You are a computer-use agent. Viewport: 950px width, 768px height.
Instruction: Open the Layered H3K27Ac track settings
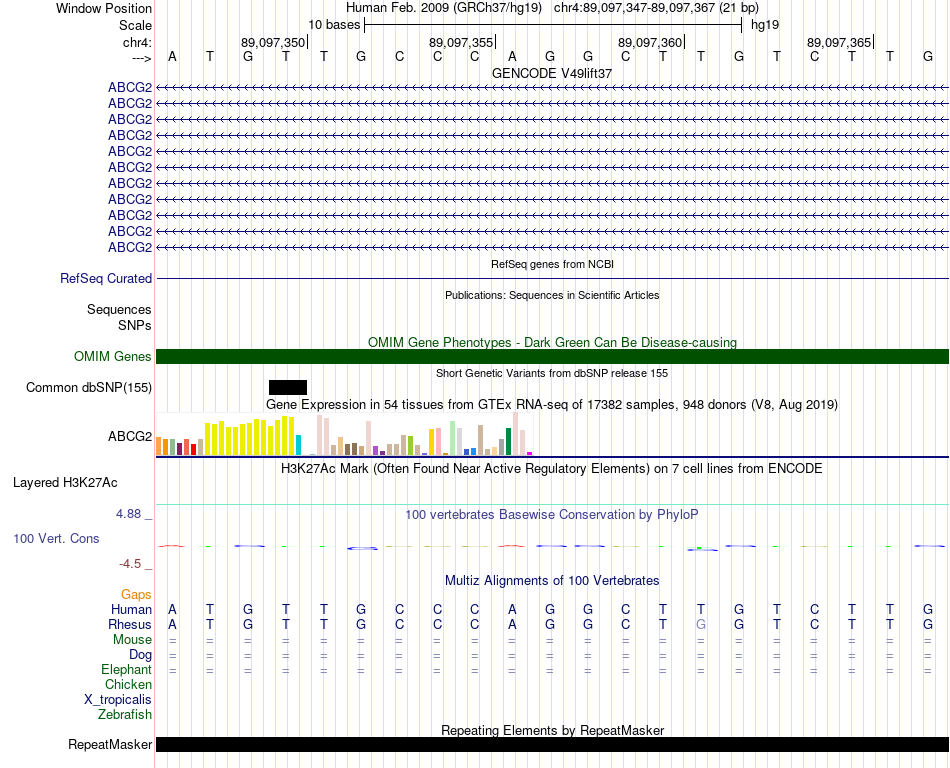[x=65, y=483]
